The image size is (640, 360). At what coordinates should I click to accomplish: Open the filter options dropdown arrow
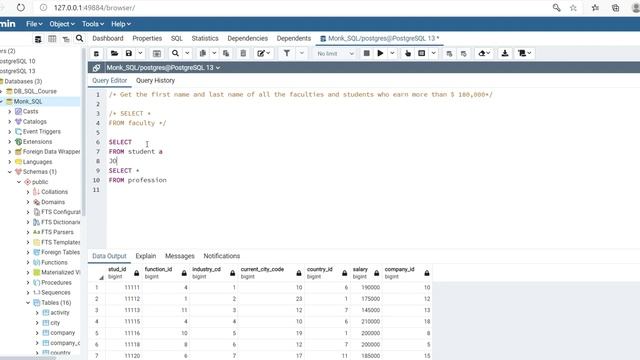pos(302,53)
